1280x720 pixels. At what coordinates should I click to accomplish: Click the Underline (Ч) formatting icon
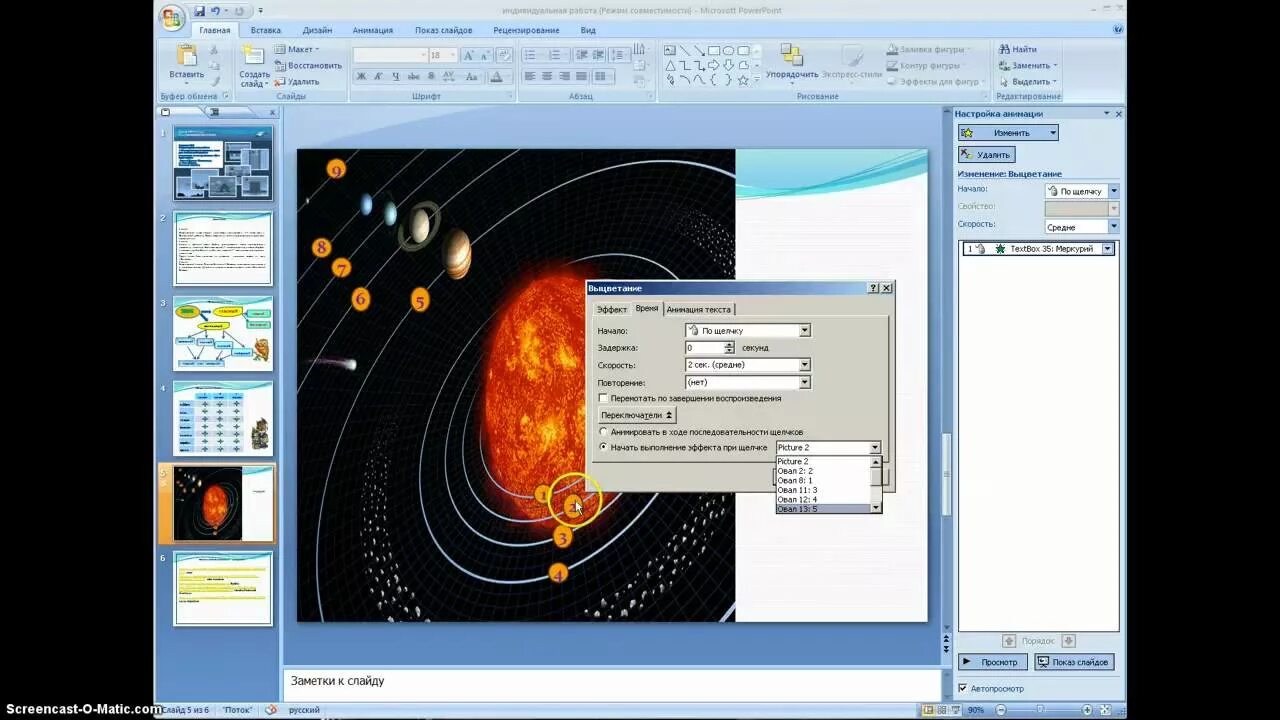pos(396,76)
